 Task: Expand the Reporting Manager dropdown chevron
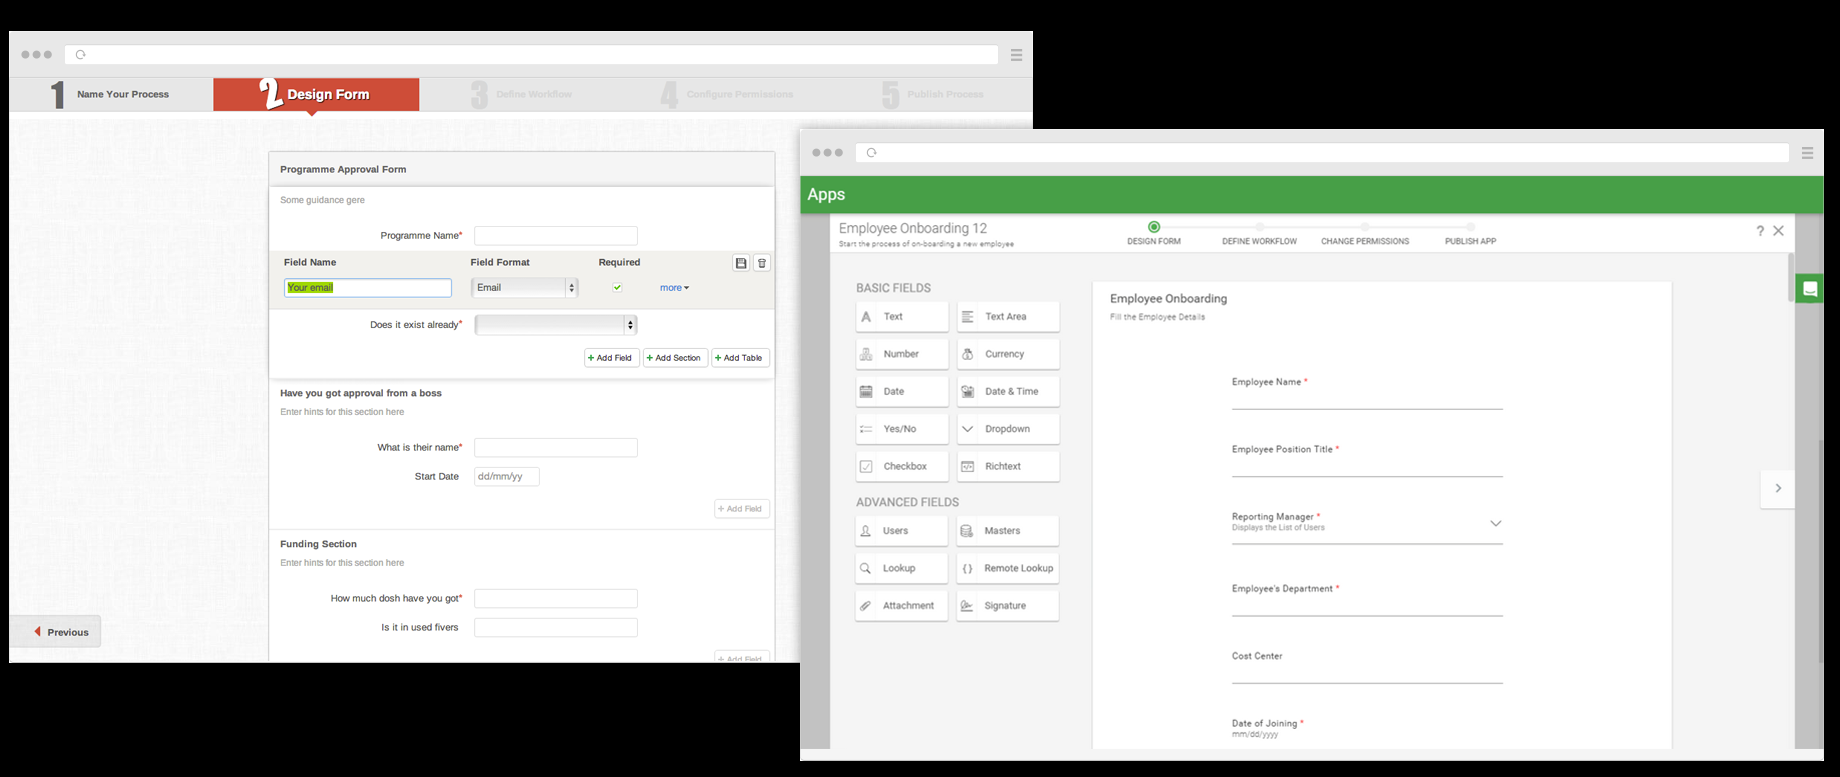click(1496, 523)
